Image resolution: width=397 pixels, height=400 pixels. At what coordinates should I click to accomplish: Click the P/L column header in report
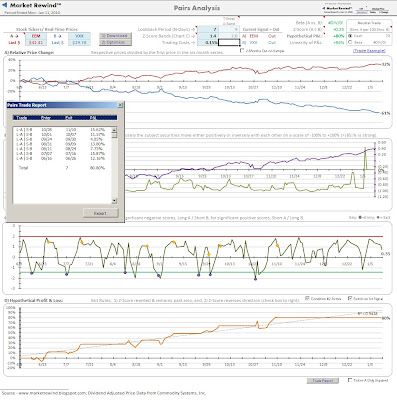click(93, 118)
